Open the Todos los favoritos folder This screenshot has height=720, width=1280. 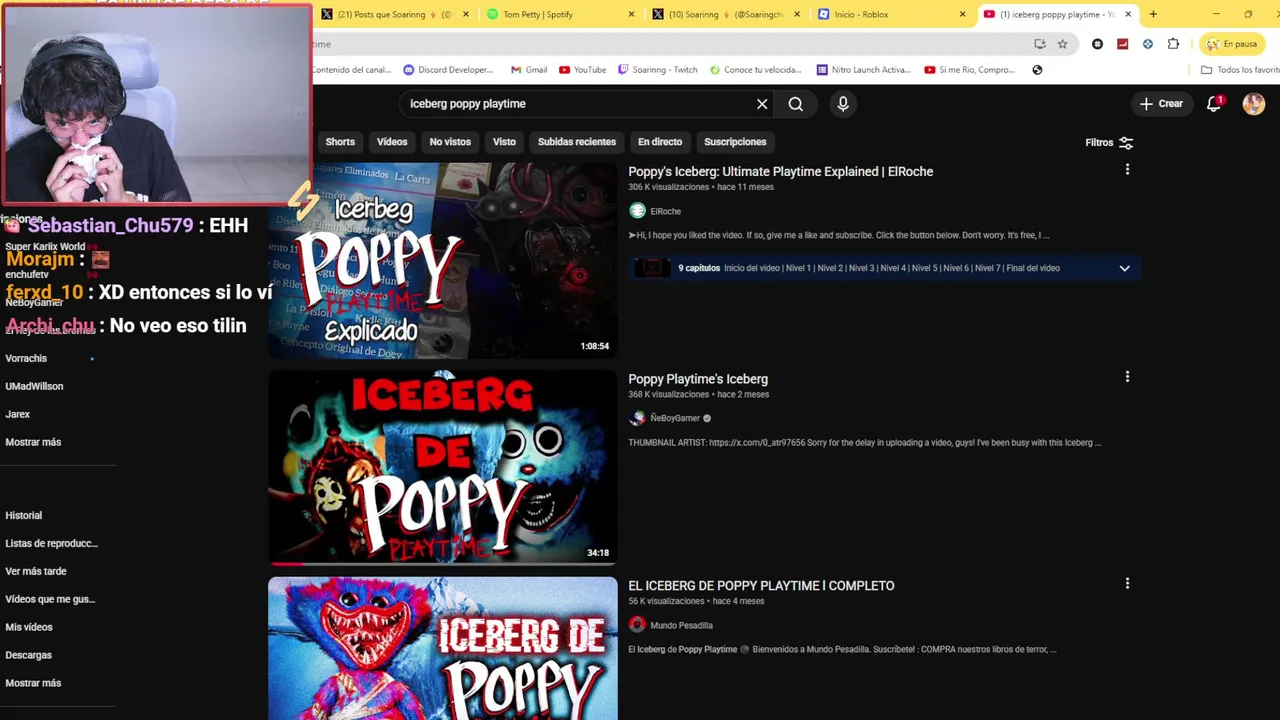[1240, 70]
